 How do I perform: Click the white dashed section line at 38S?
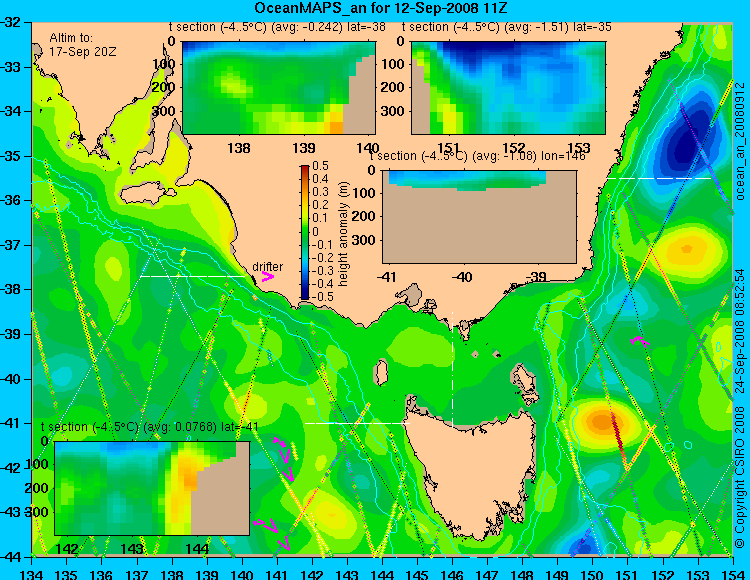[x=192, y=276]
